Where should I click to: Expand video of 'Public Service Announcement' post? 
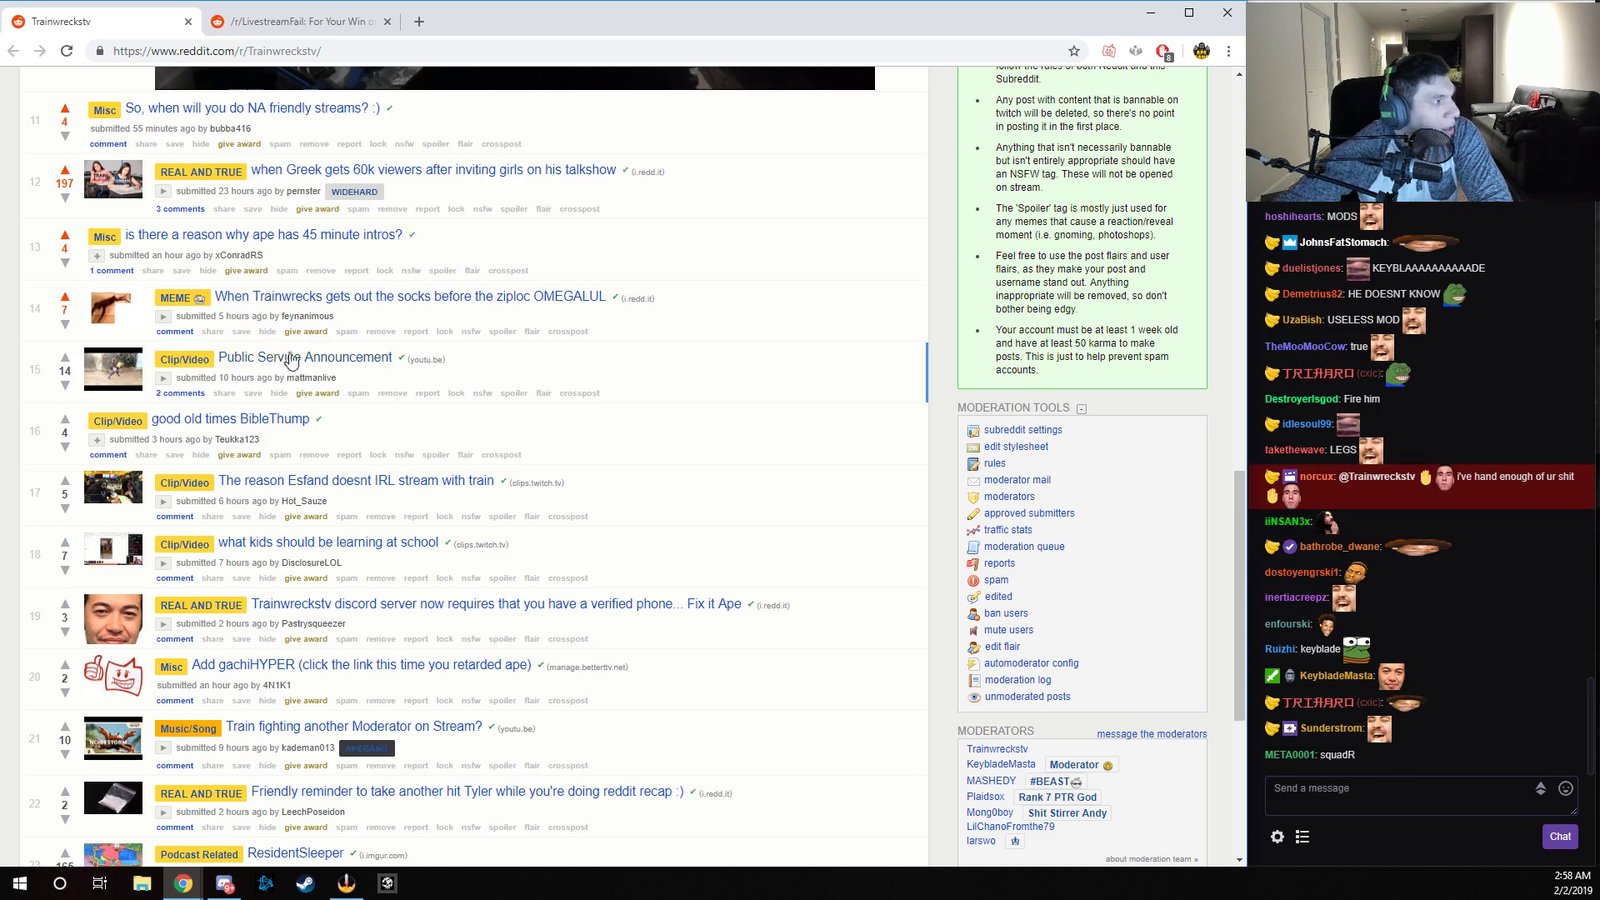(163, 378)
